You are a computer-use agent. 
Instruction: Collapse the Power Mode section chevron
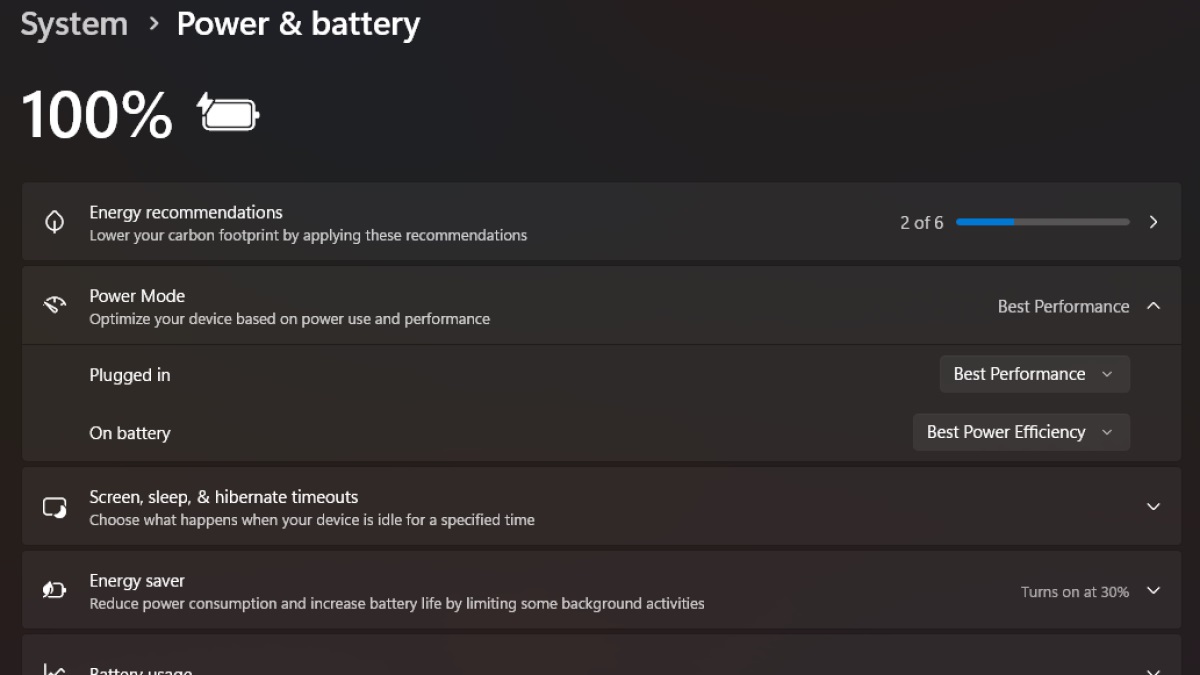1153,306
